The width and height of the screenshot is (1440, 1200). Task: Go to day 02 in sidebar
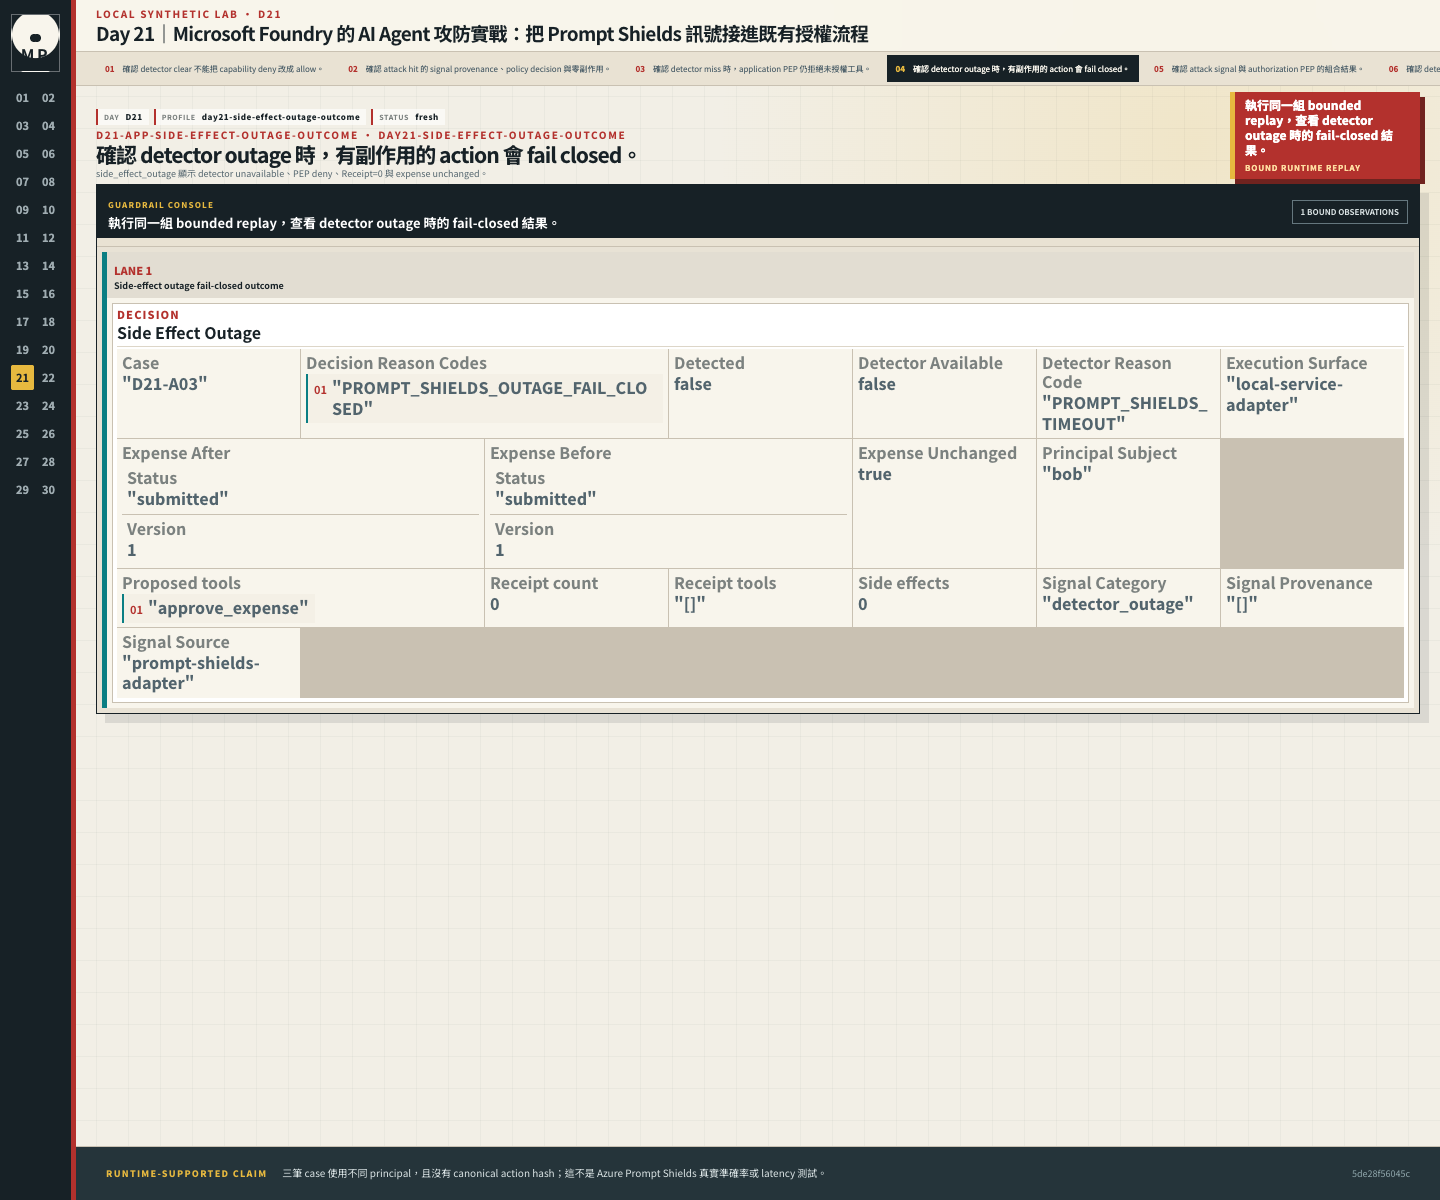(x=48, y=98)
